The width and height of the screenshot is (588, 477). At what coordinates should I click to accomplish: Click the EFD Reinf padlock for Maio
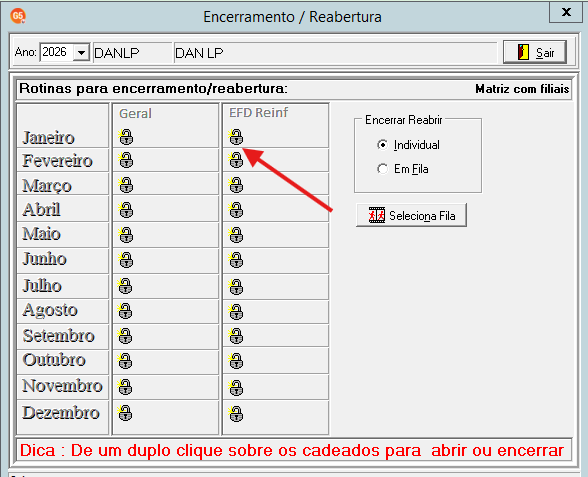(236, 235)
